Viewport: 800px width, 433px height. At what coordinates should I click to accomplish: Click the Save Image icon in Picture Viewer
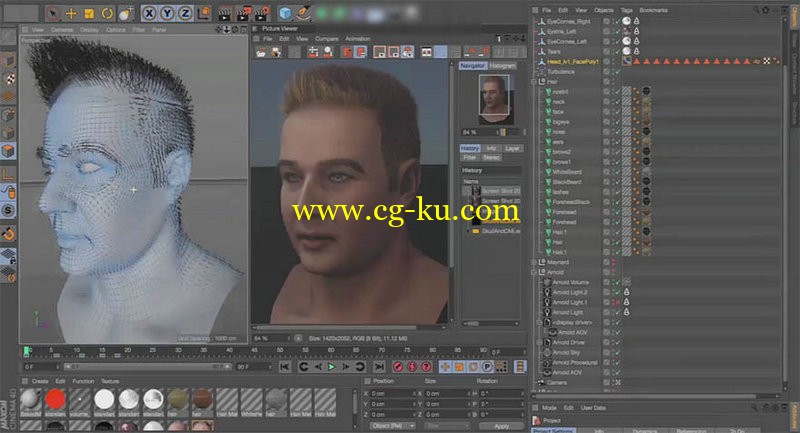pyautogui.click(x=276, y=52)
